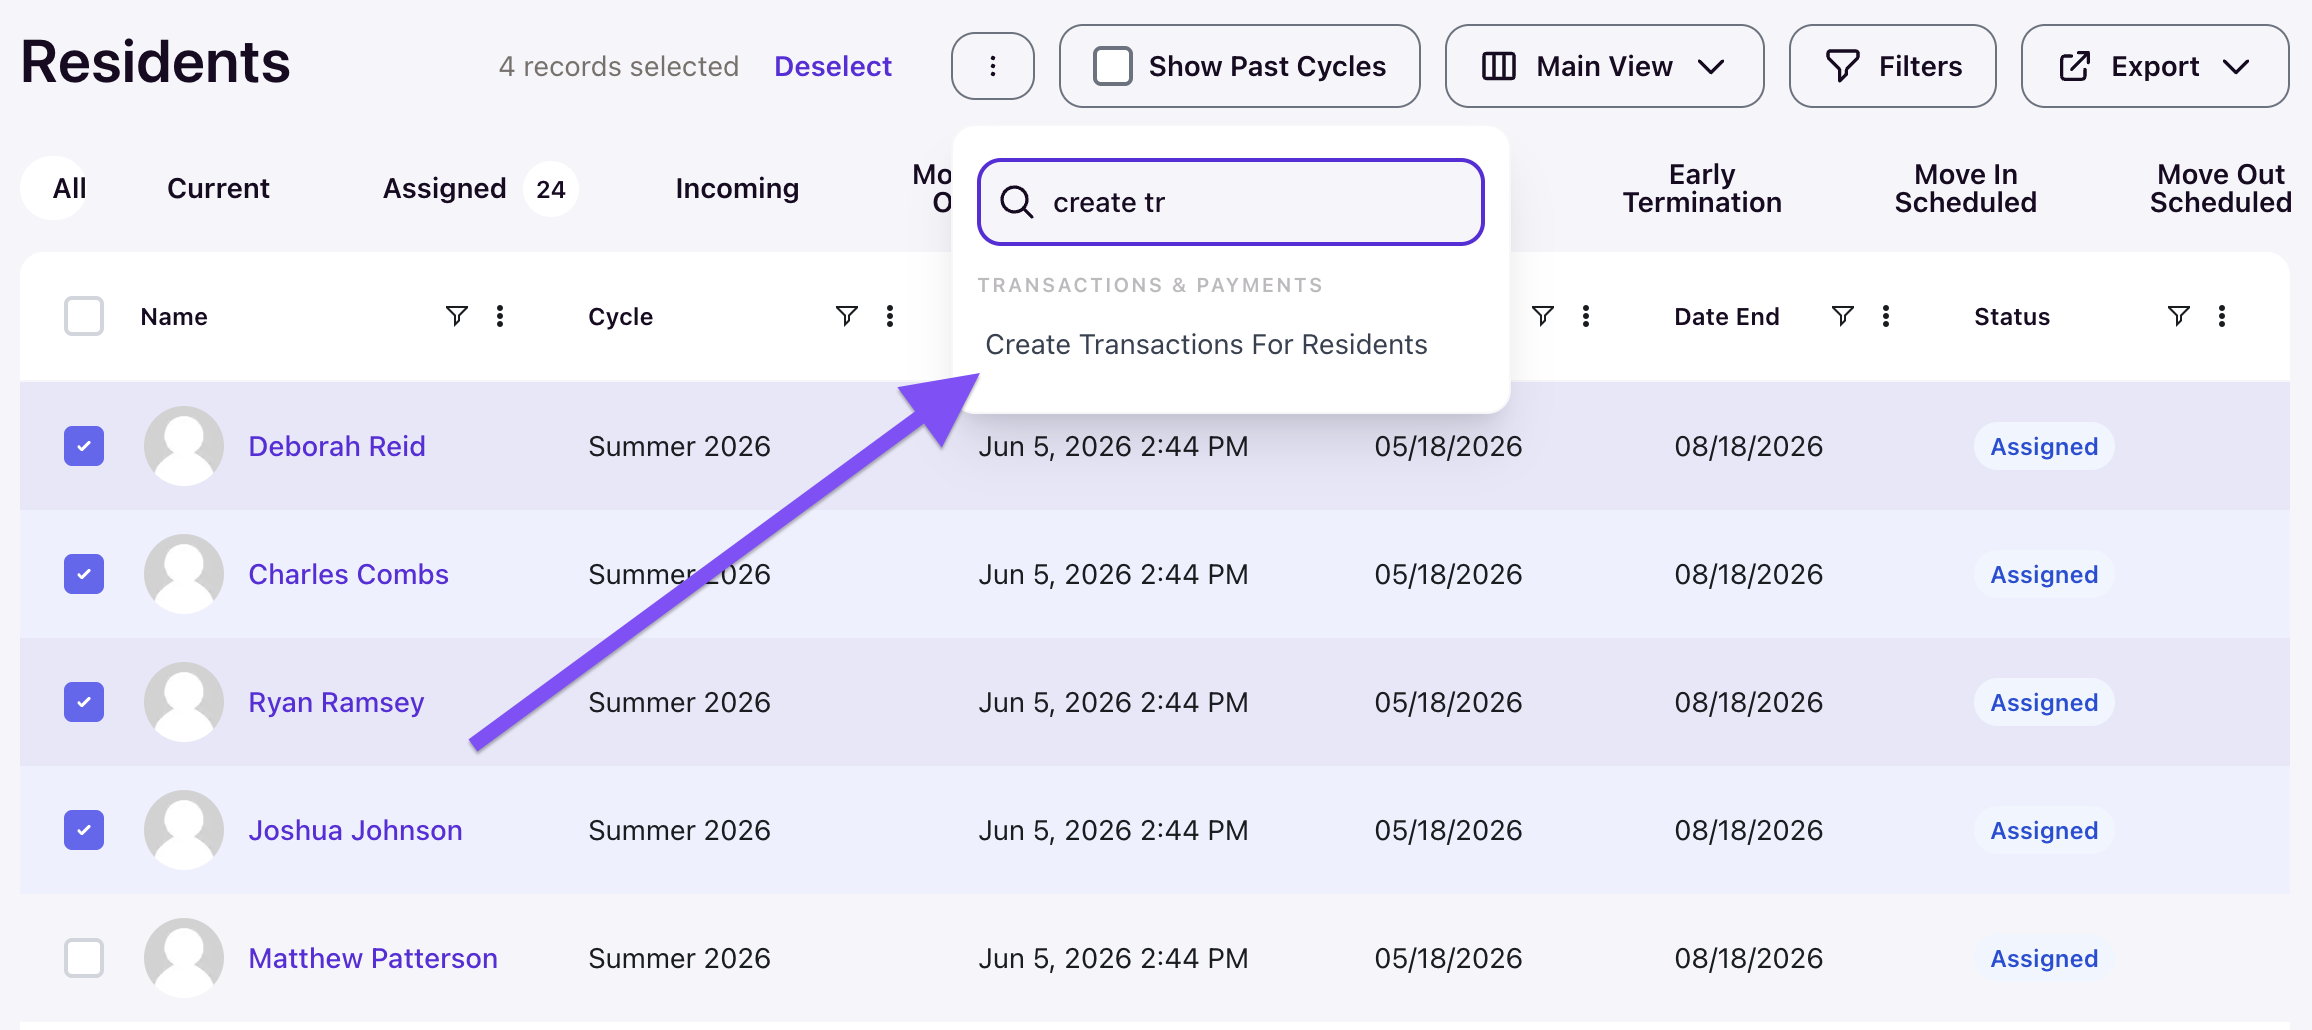
Task: Switch to the All tab
Action: [69, 188]
